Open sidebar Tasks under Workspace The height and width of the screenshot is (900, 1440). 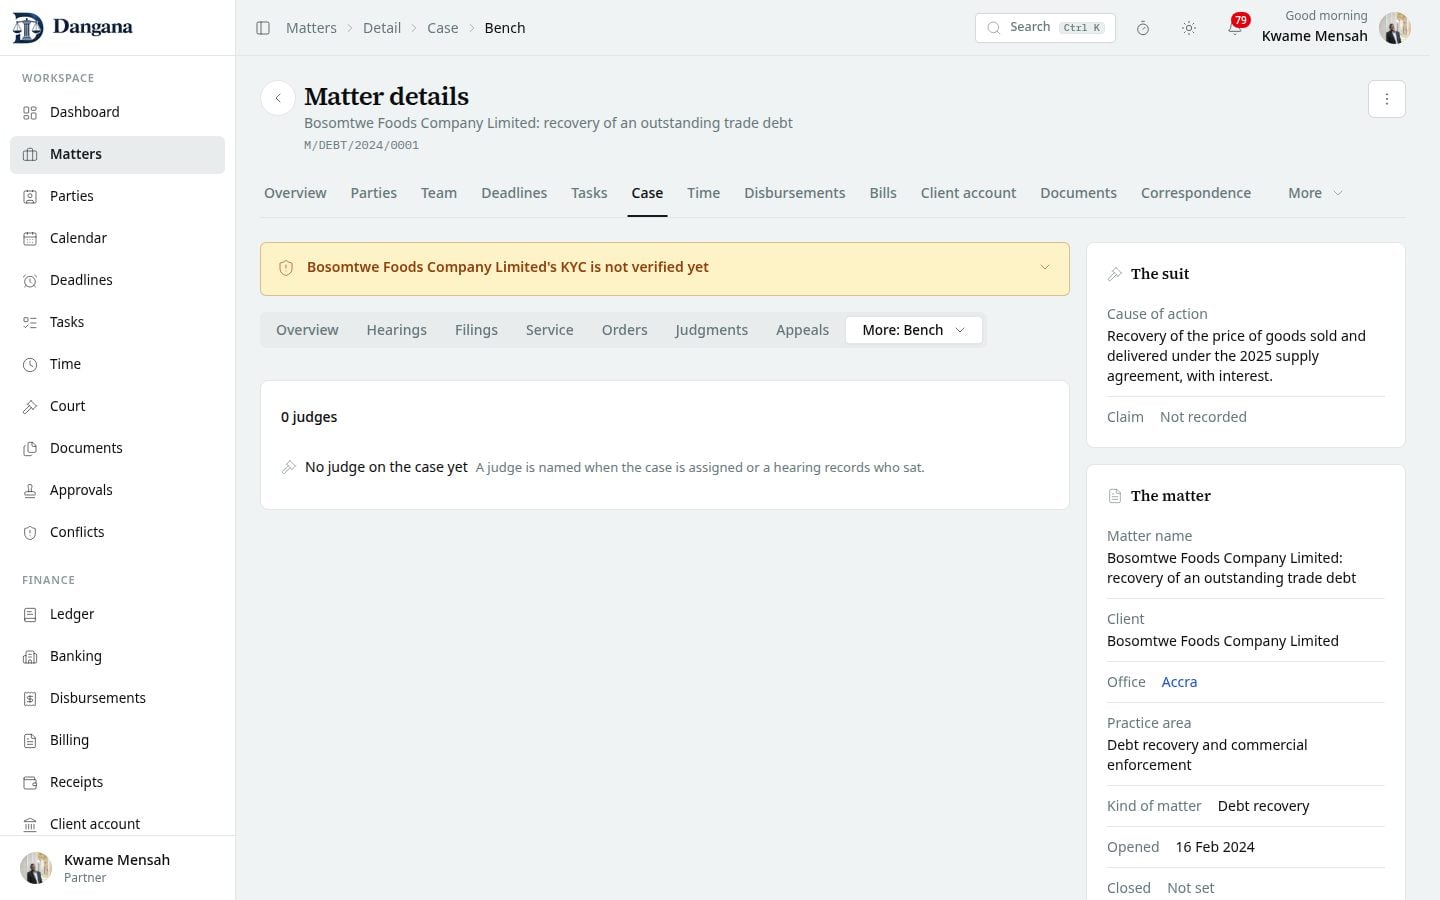coord(117,322)
